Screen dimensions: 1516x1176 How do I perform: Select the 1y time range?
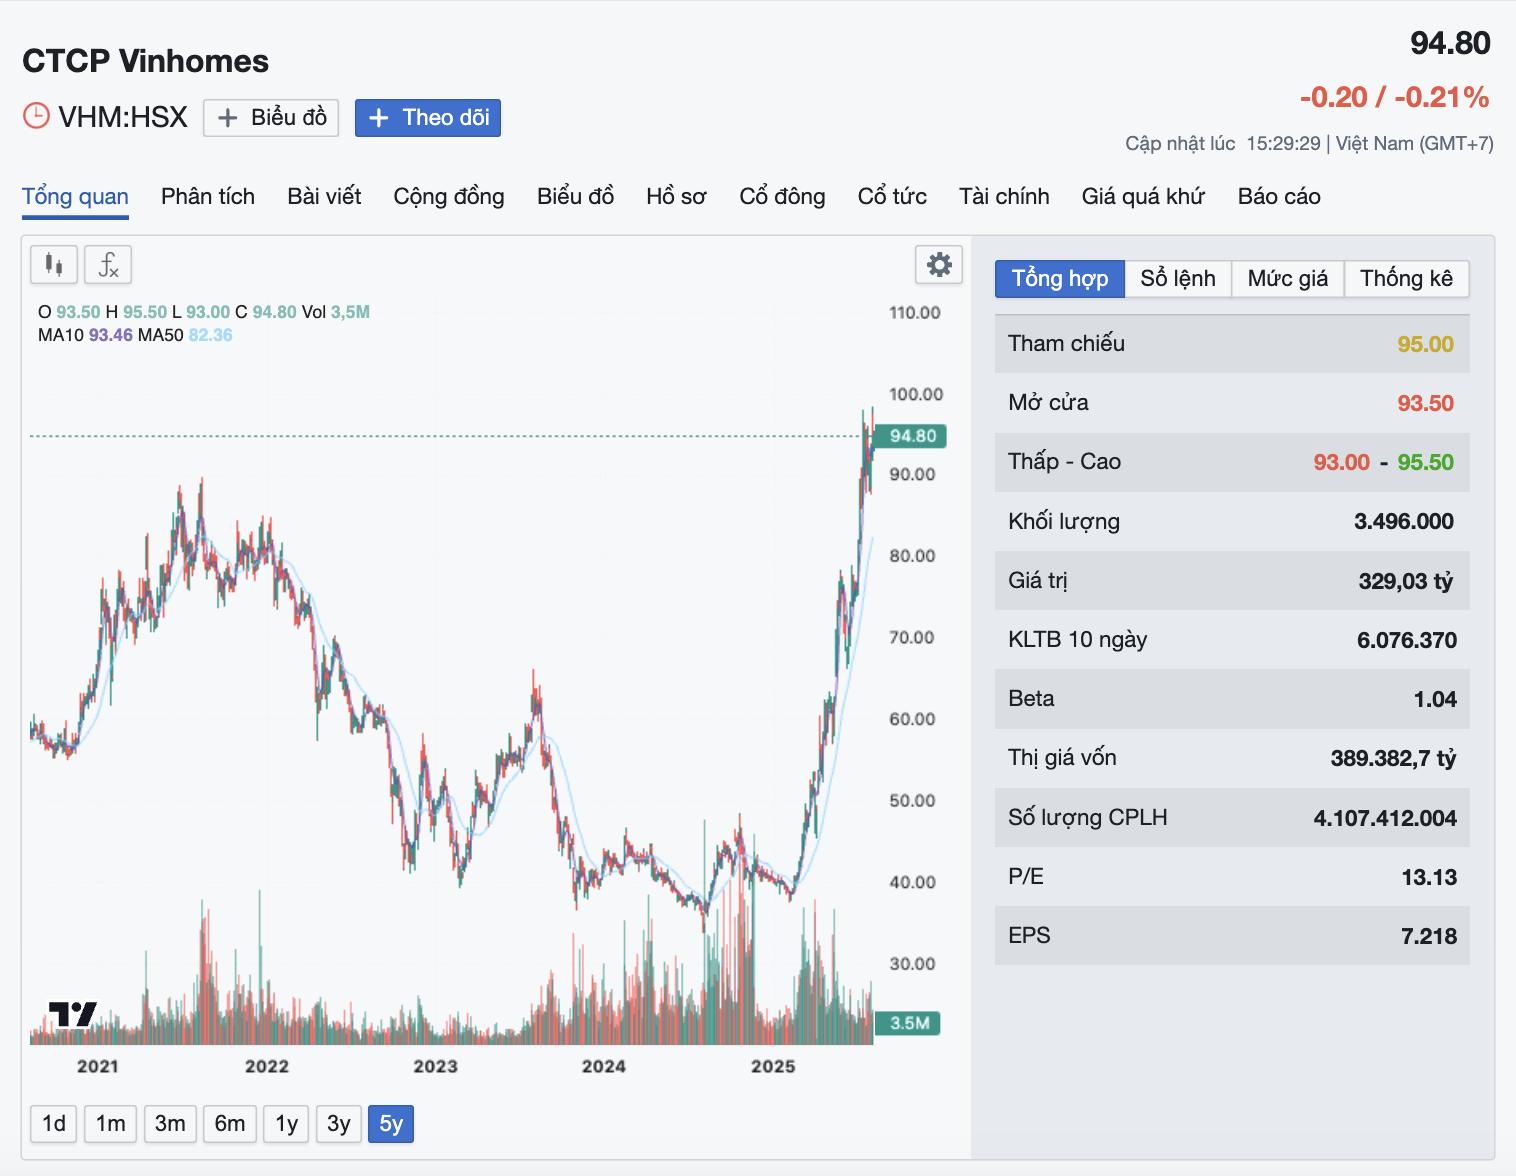(x=287, y=1124)
